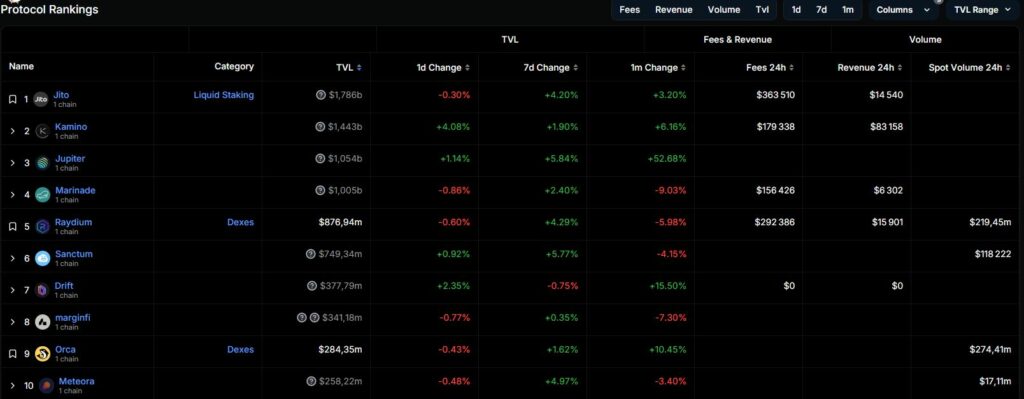Toggle the 7d time period filter

pos(821,10)
